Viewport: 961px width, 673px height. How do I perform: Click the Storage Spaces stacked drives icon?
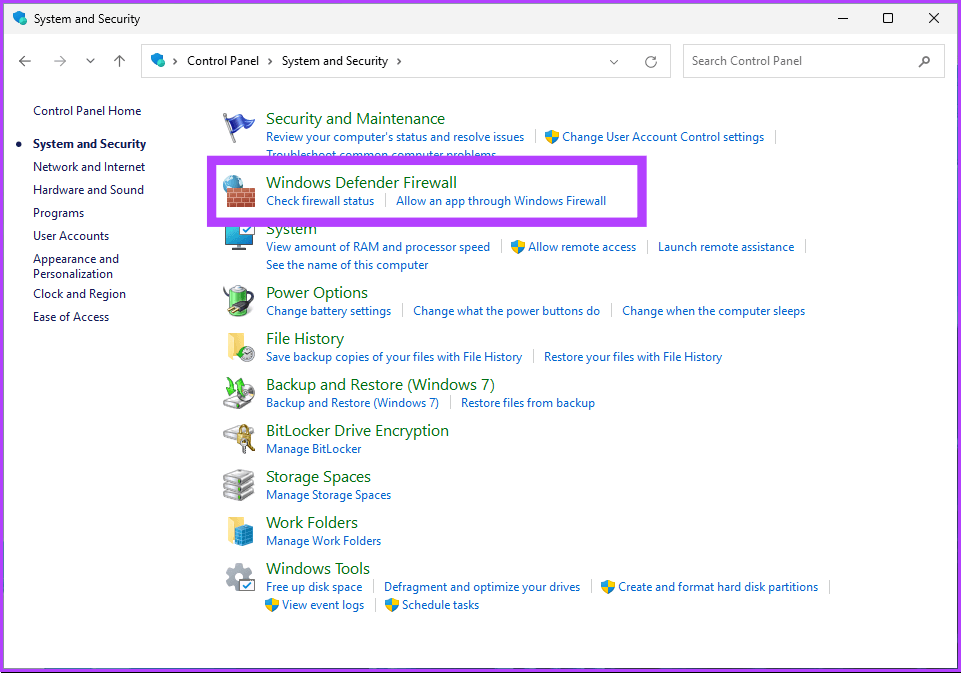(238, 485)
